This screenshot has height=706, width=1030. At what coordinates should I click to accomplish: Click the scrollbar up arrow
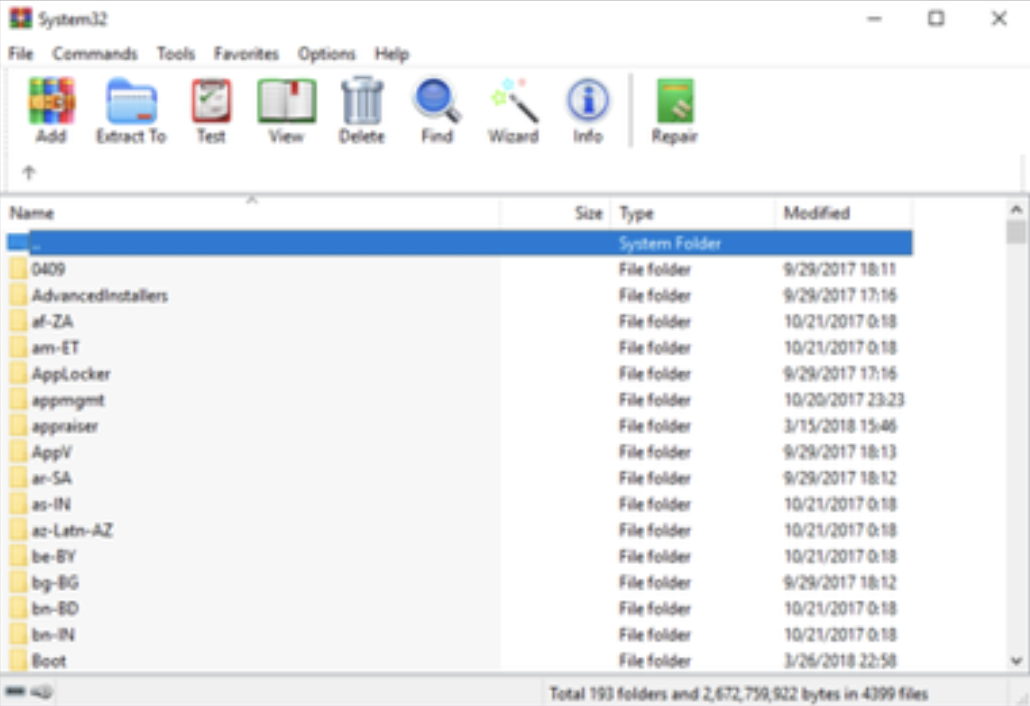1016,210
